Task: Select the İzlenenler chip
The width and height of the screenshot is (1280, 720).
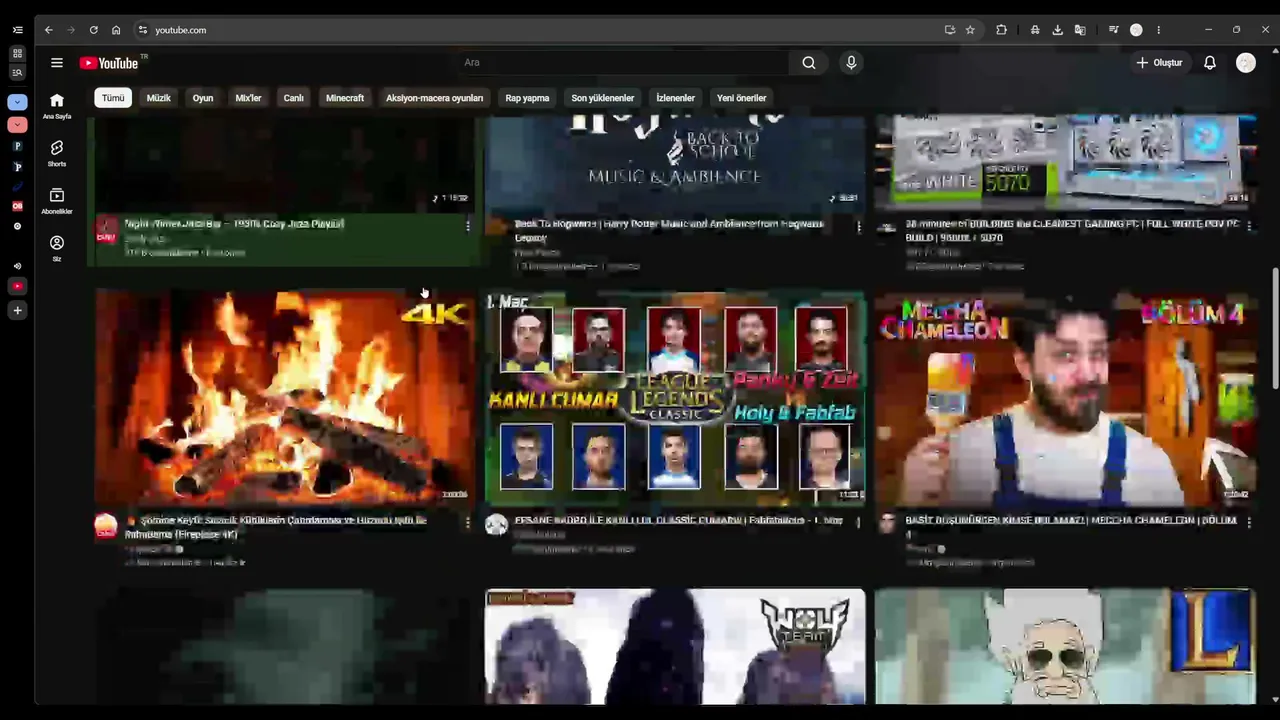Action: click(x=675, y=98)
